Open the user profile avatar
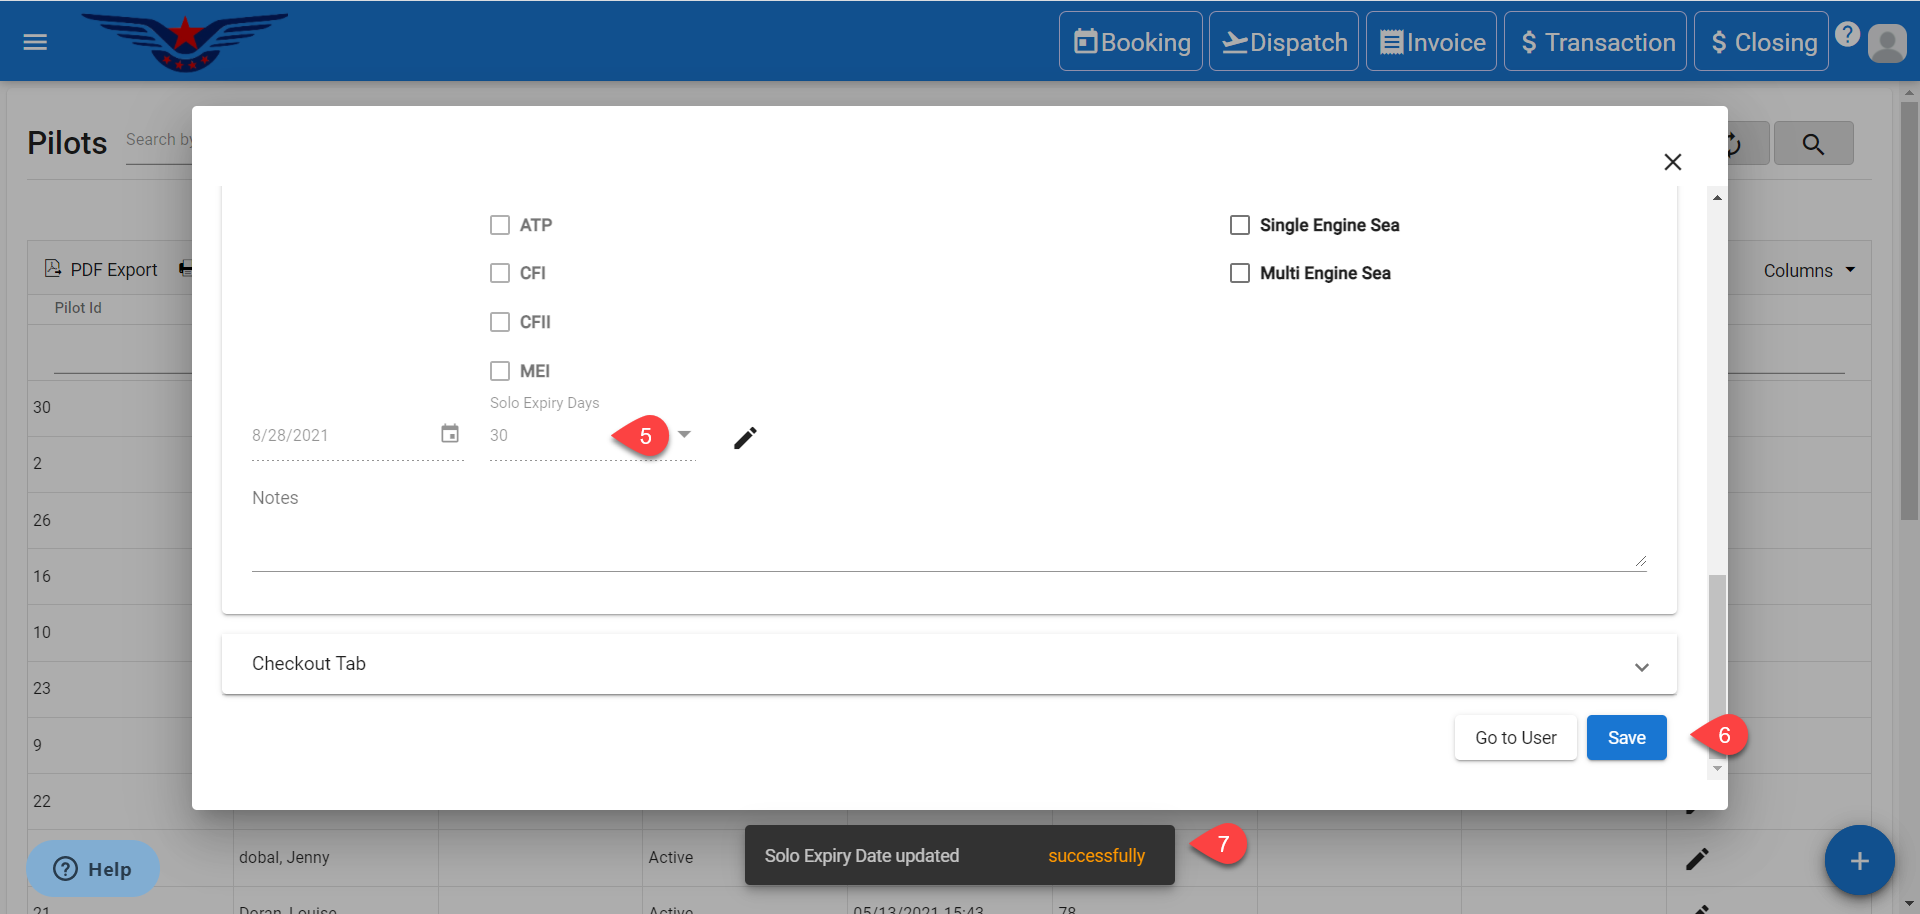 tap(1886, 43)
